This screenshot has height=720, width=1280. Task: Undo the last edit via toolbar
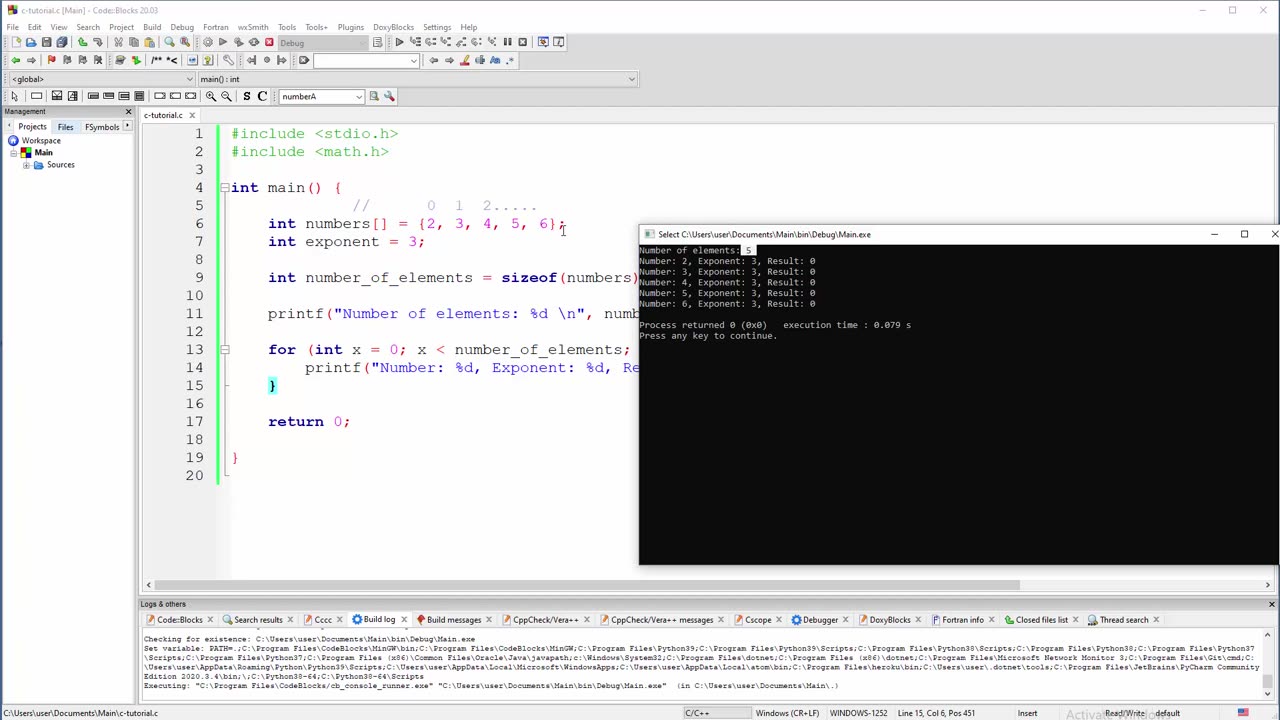pyautogui.click(x=82, y=42)
